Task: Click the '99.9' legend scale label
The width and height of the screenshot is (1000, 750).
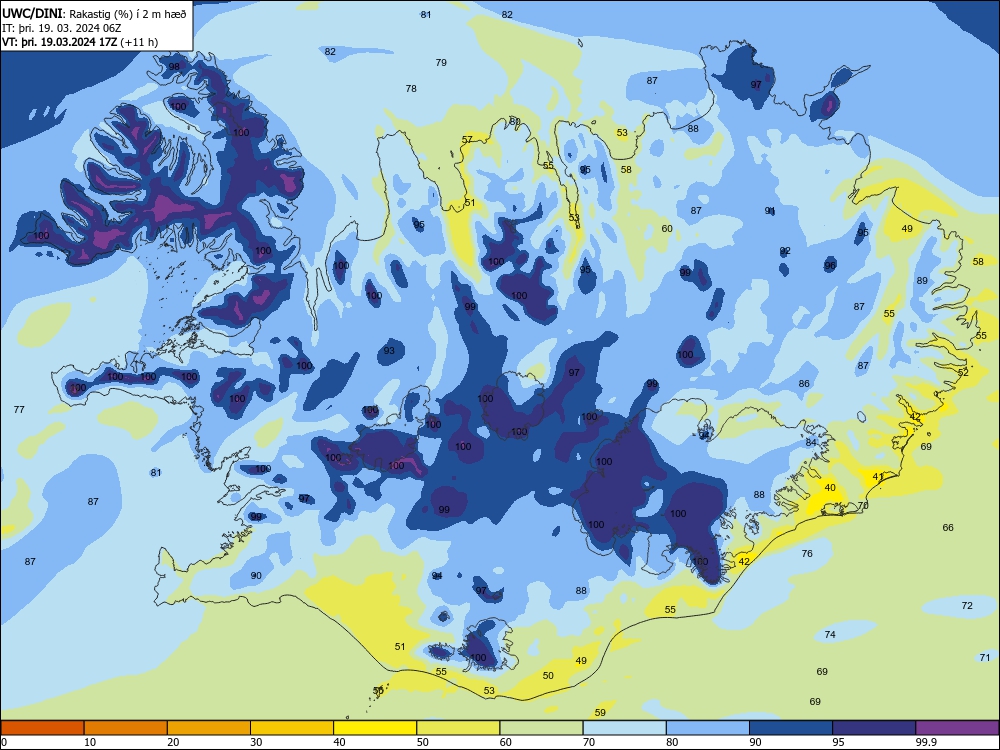Action: [925, 742]
